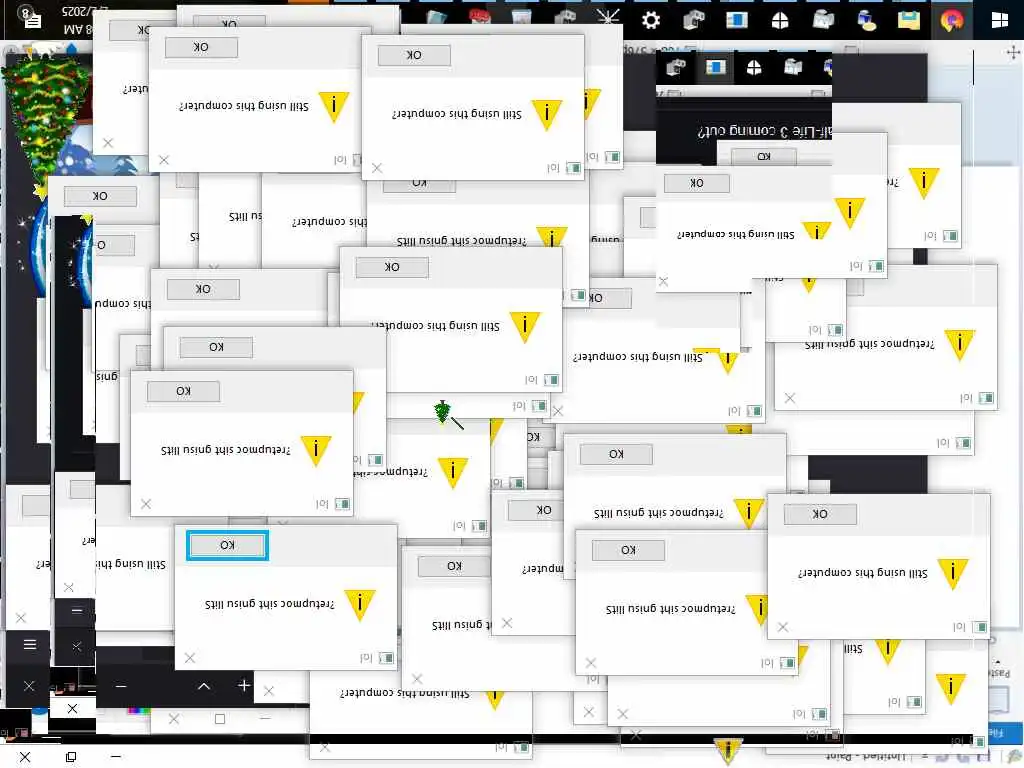1024x768 pixels.
Task: Click the restore-down overlapping-squares icon of the outermost window
Action: 71,757
